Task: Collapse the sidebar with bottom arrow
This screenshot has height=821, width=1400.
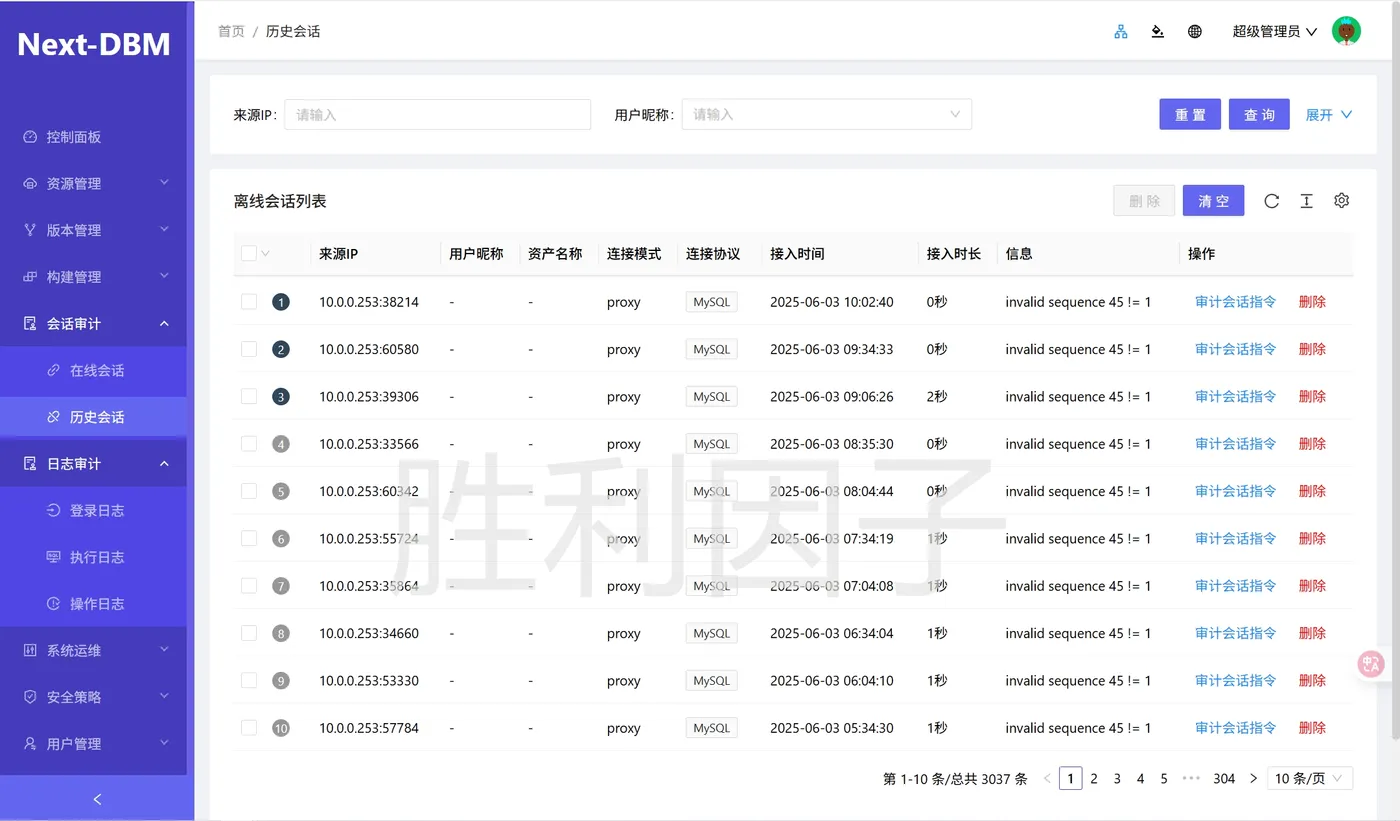Action: [97, 799]
